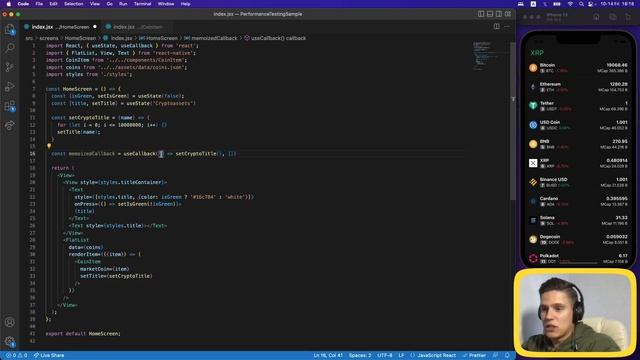640x360 pixels.
Task: Open the Customize Layout icon
Action: 508,14
